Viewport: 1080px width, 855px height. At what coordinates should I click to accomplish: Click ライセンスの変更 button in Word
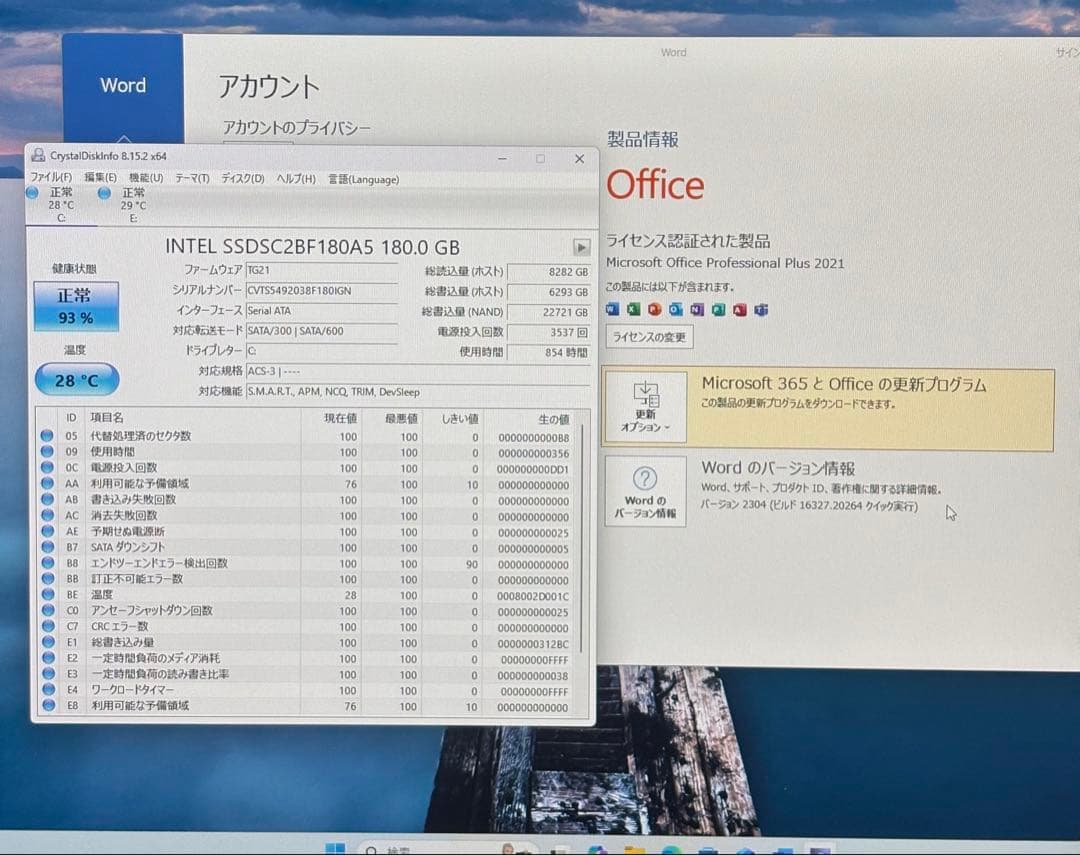coord(649,337)
